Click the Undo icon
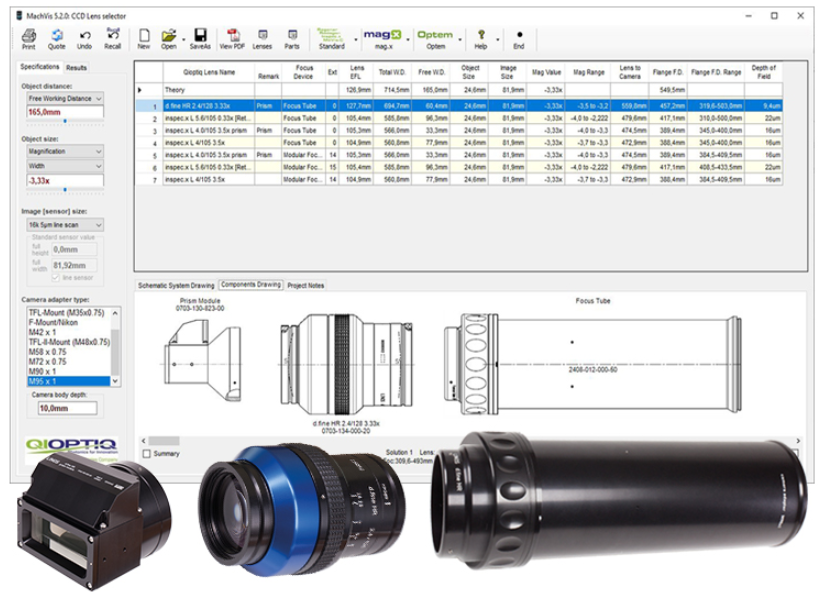 pos(85,39)
